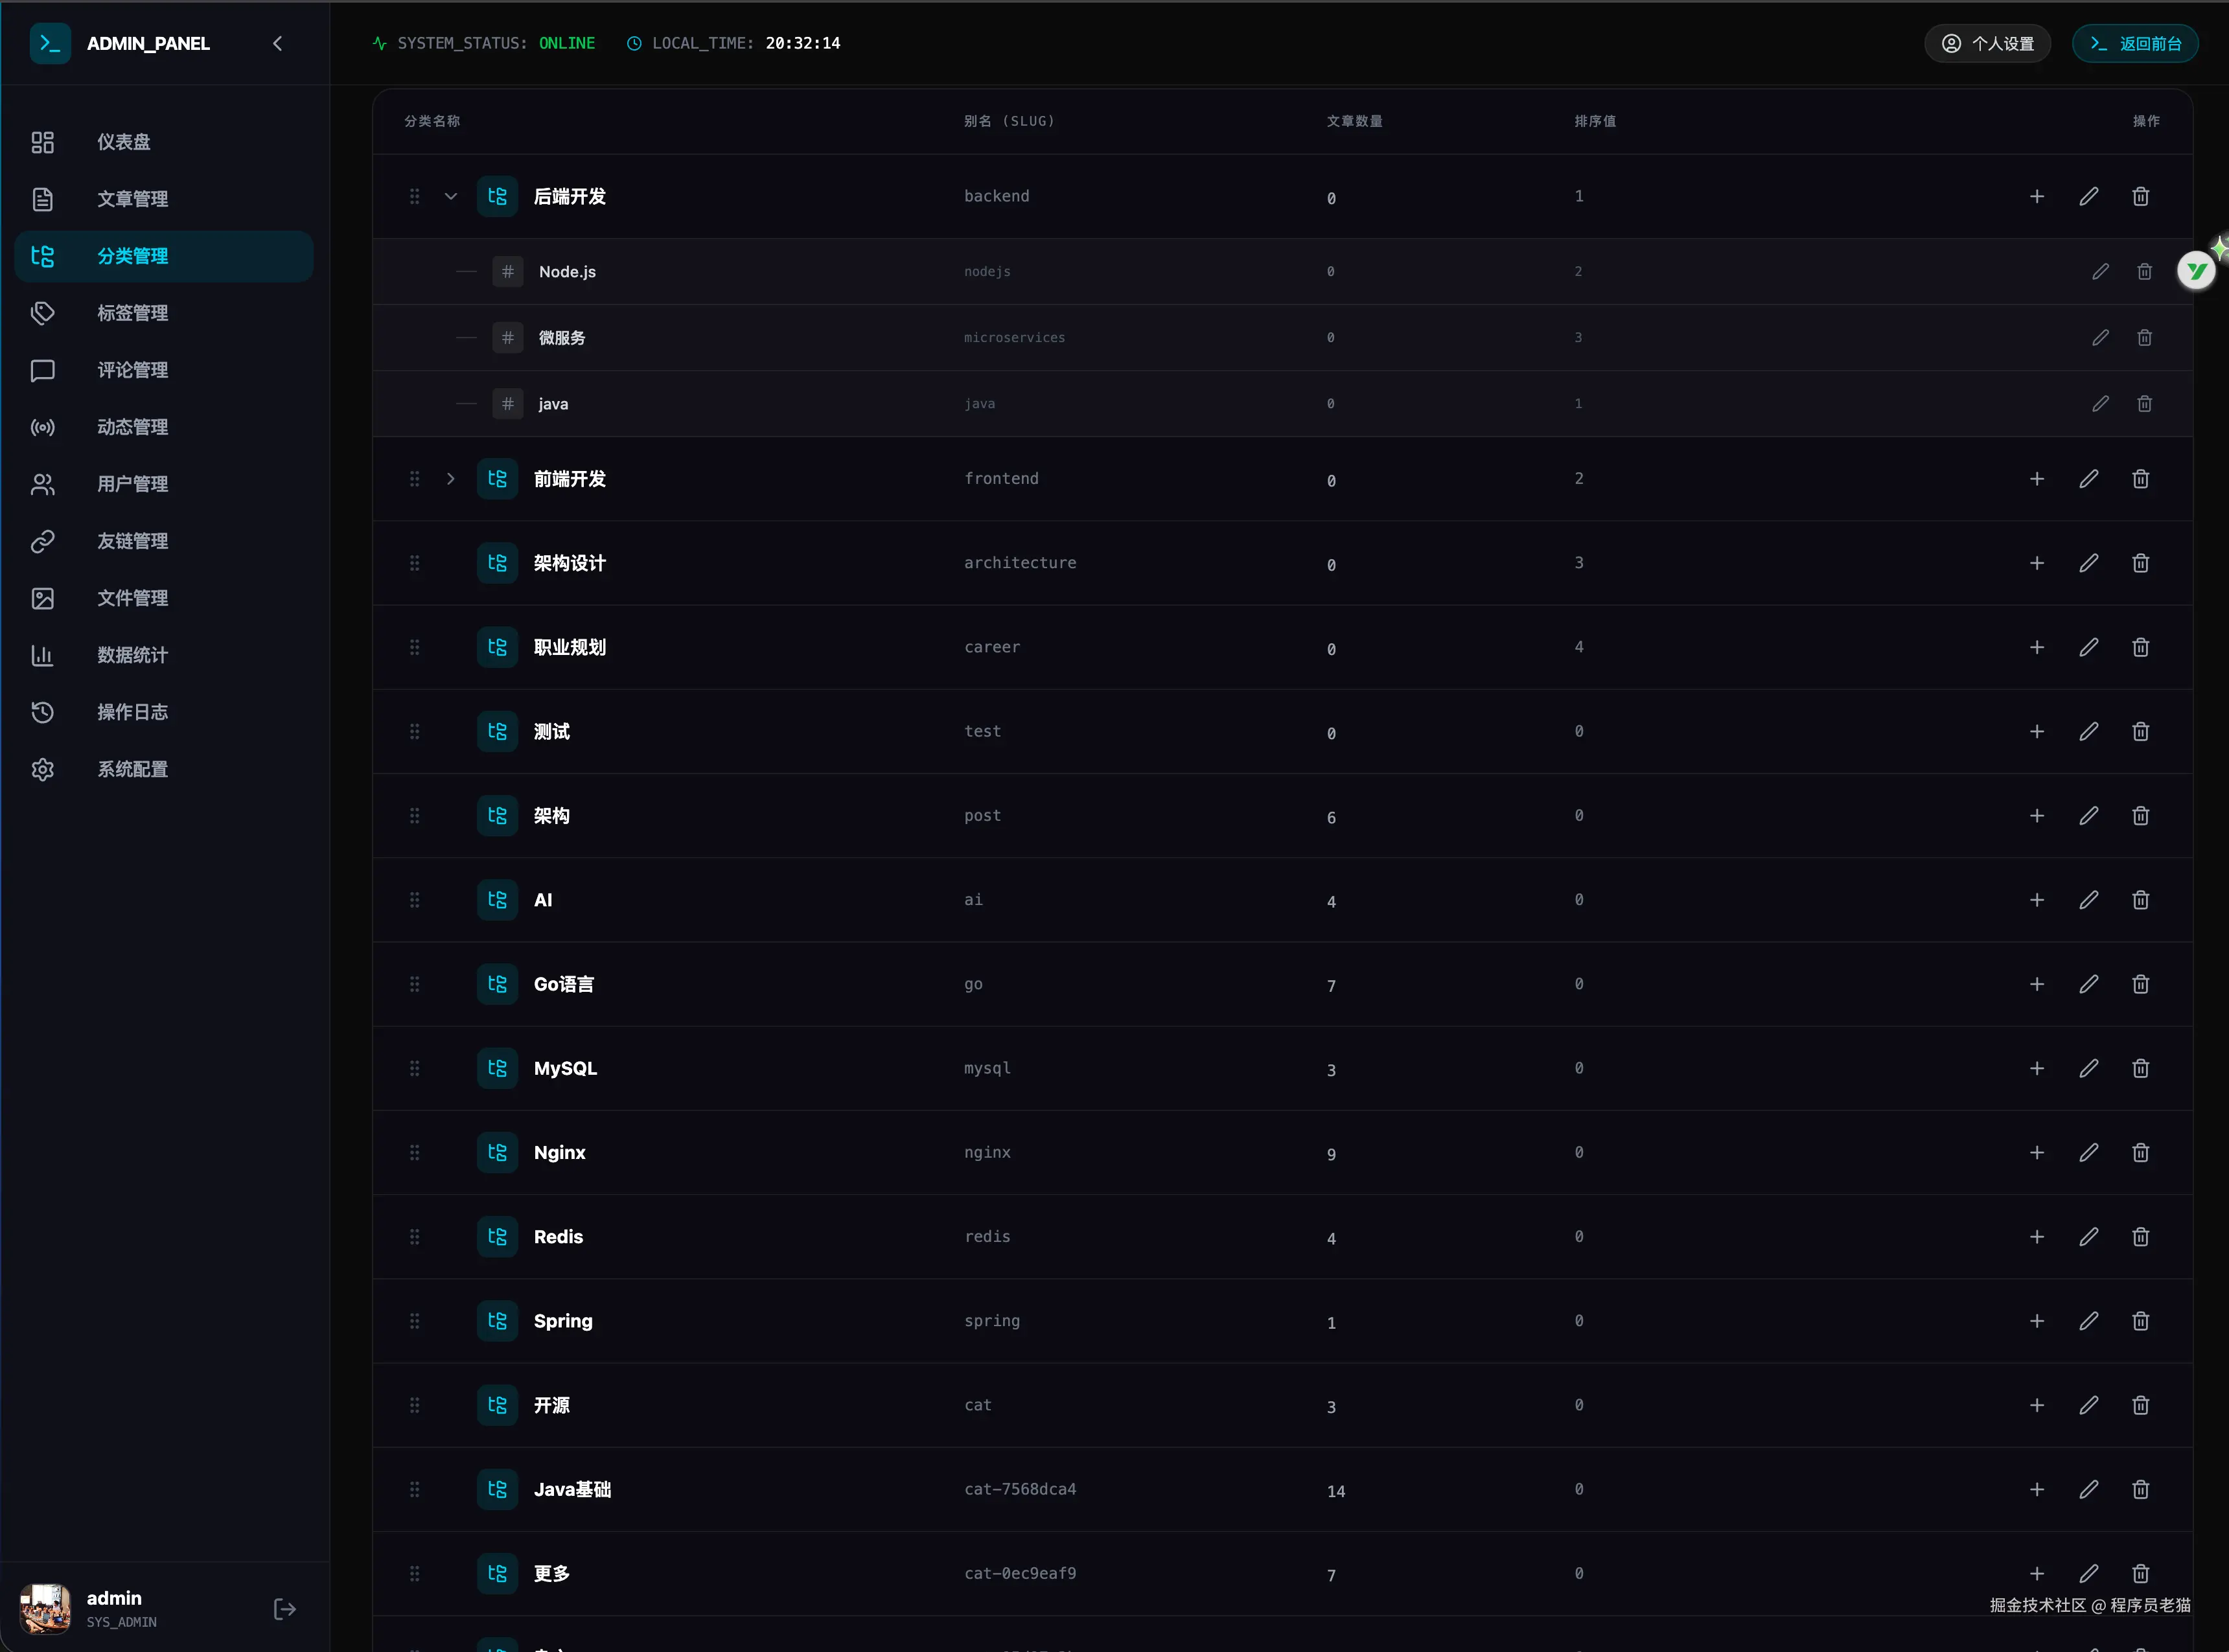Click the 友链管理 link icon

click(42, 541)
